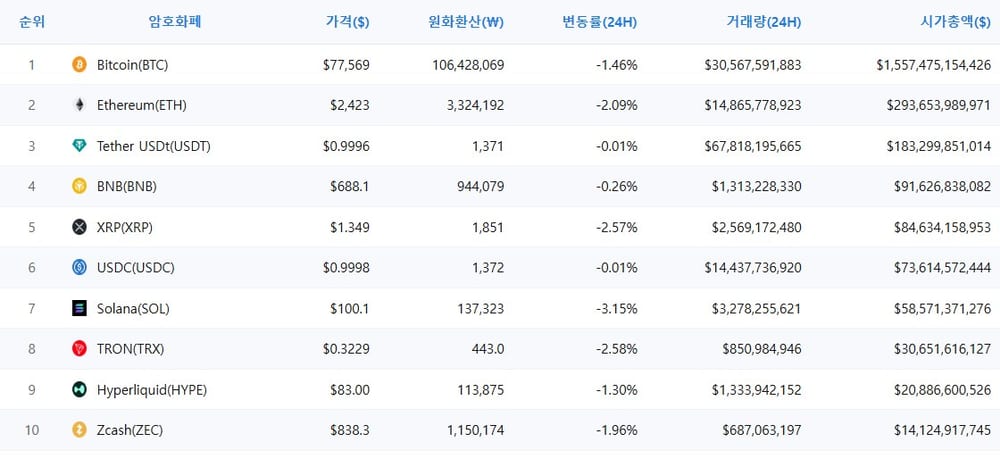
Task: Sort by 시가총액($) column header
Action: tap(955, 22)
